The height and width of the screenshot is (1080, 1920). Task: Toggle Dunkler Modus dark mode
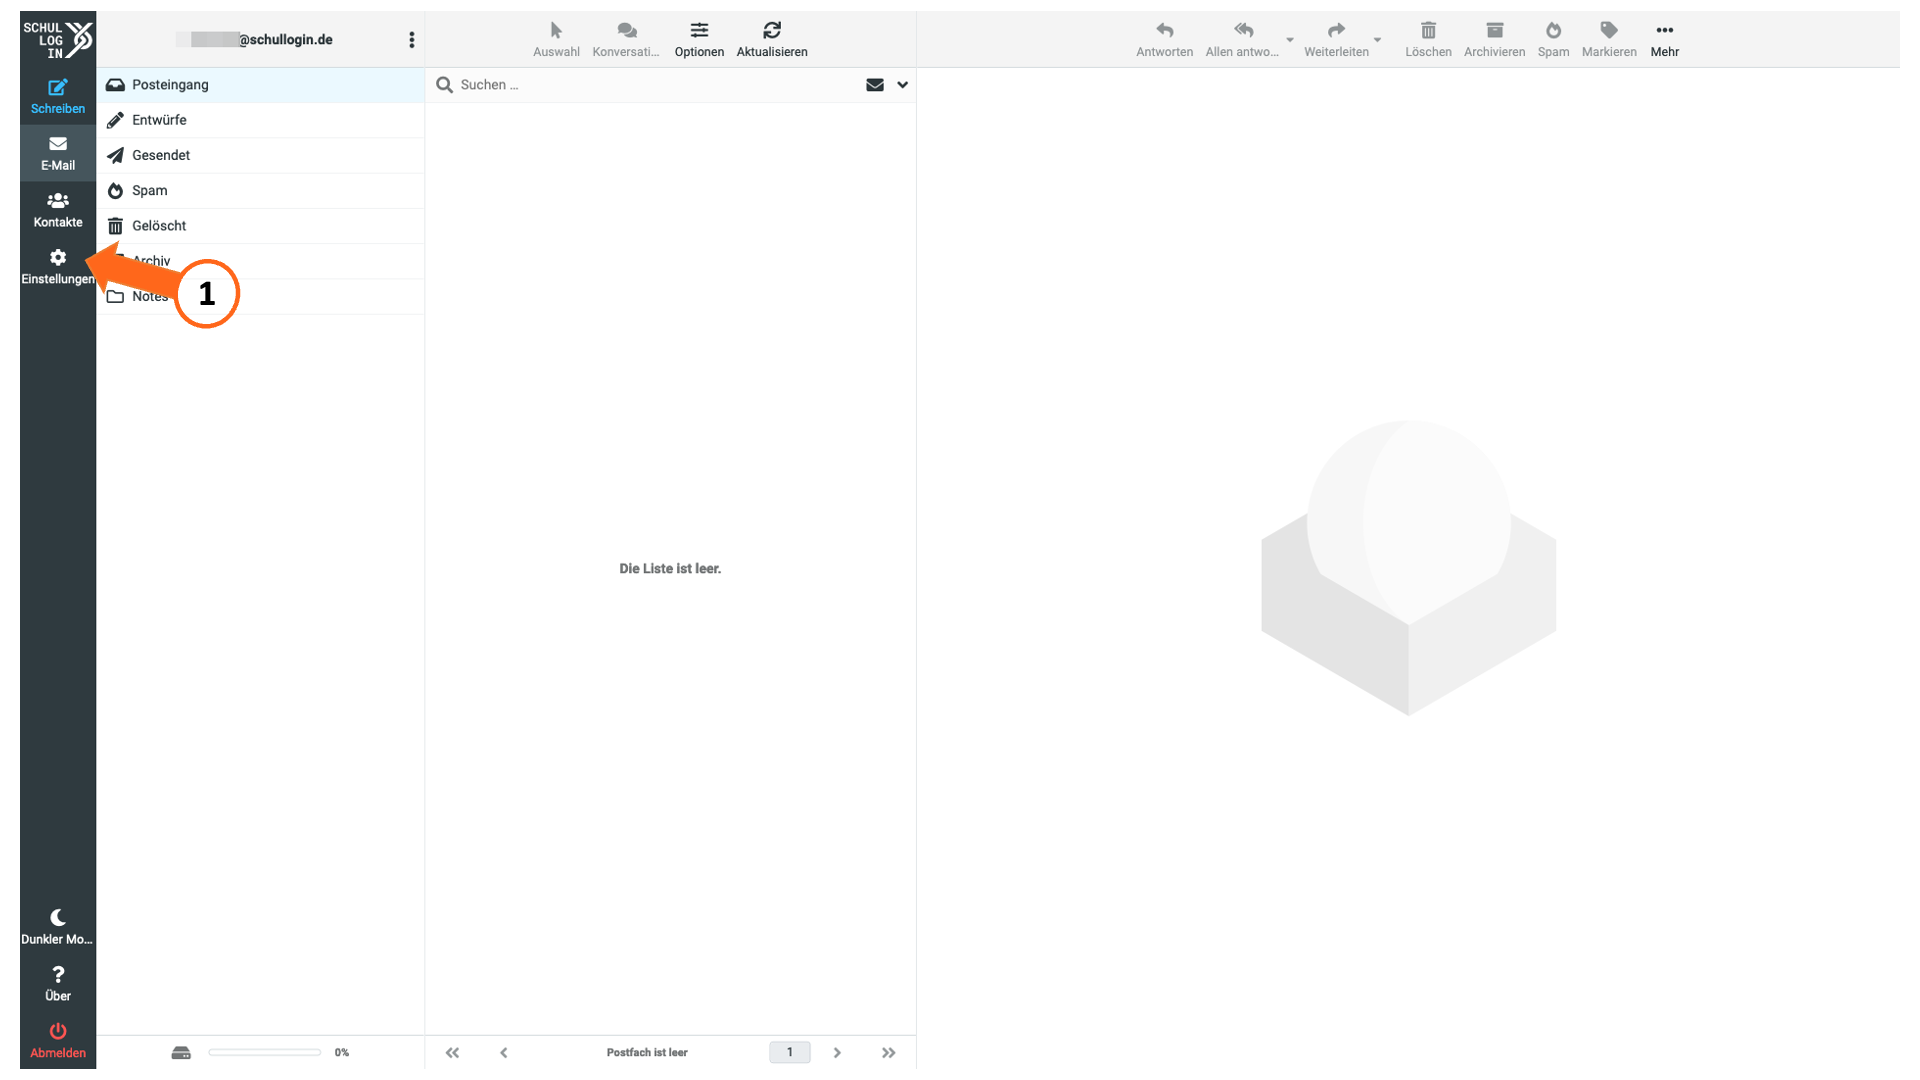[x=58, y=927]
